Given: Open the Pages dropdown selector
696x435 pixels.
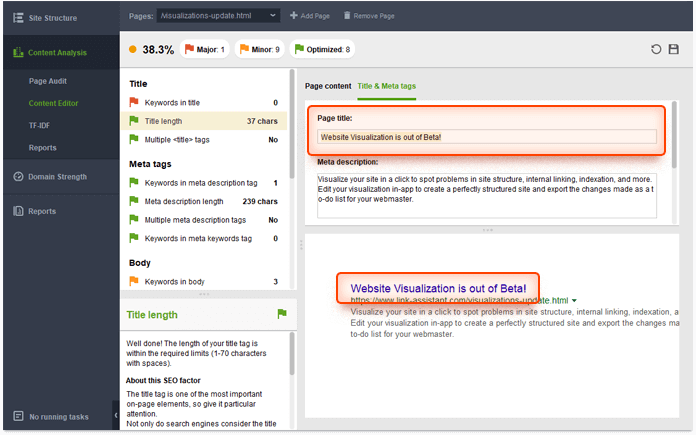Looking at the screenshot, I should click(x=218, y=16).
